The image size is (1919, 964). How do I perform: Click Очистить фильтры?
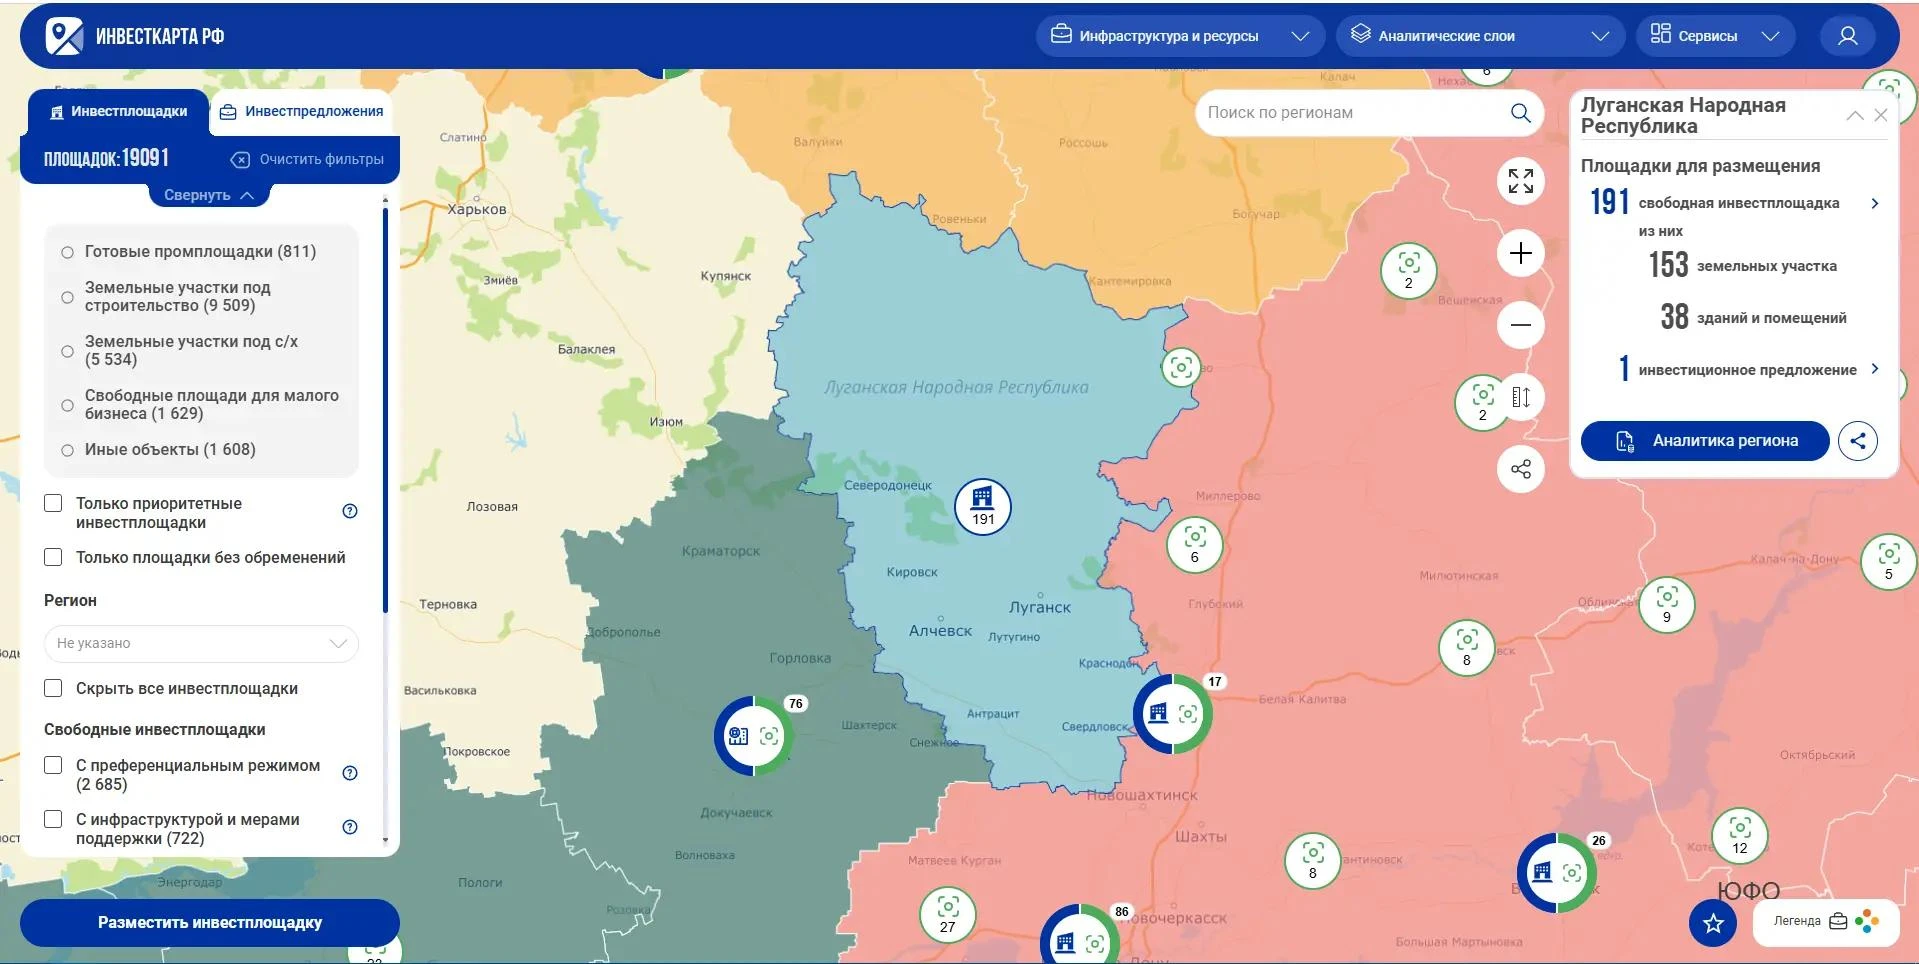(x=307, y=160)
